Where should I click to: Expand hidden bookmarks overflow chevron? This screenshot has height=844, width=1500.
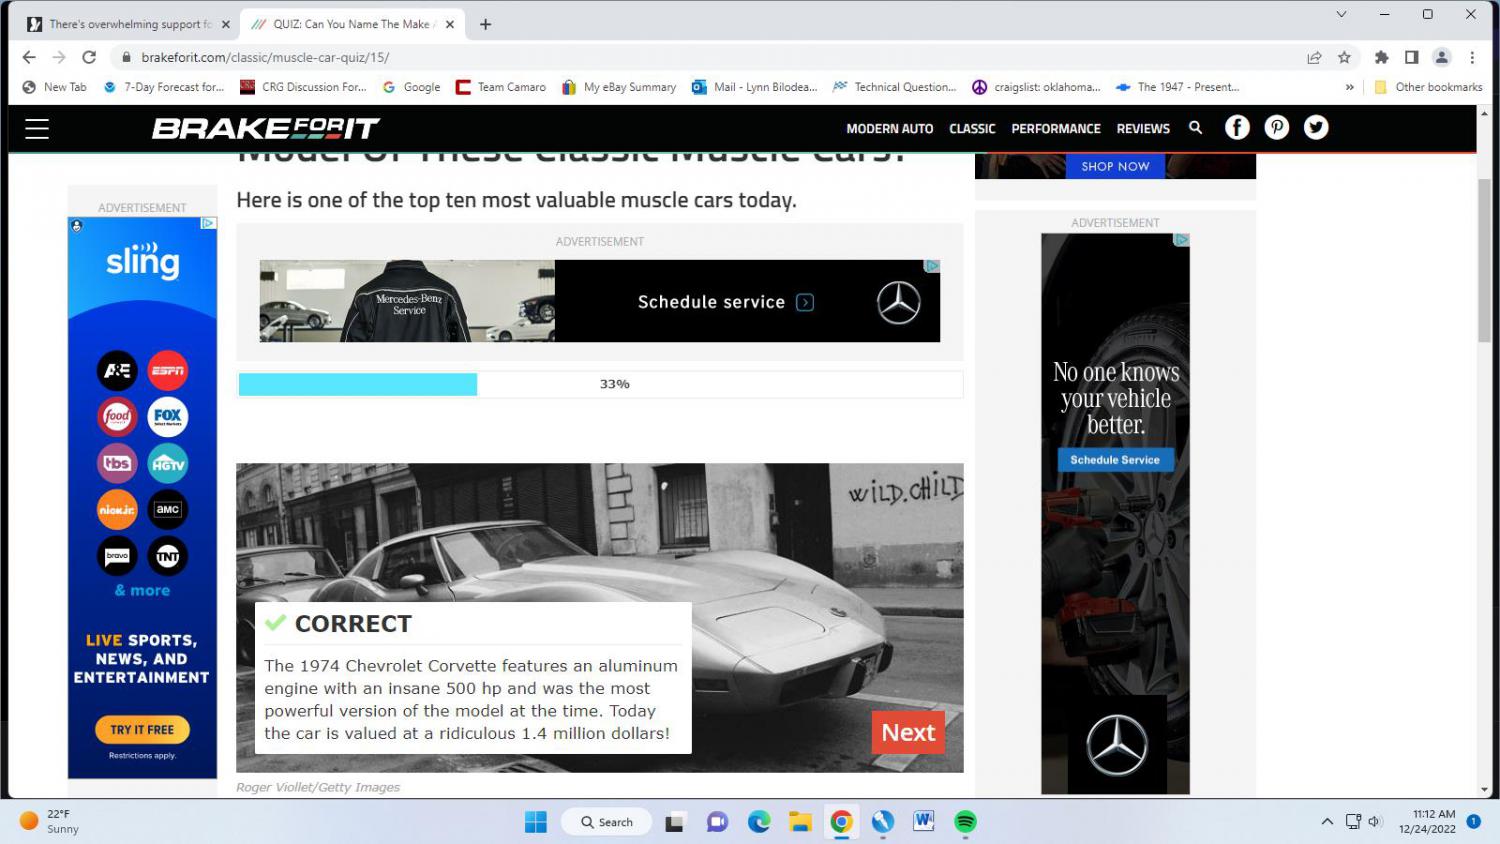coord(1349,87)
